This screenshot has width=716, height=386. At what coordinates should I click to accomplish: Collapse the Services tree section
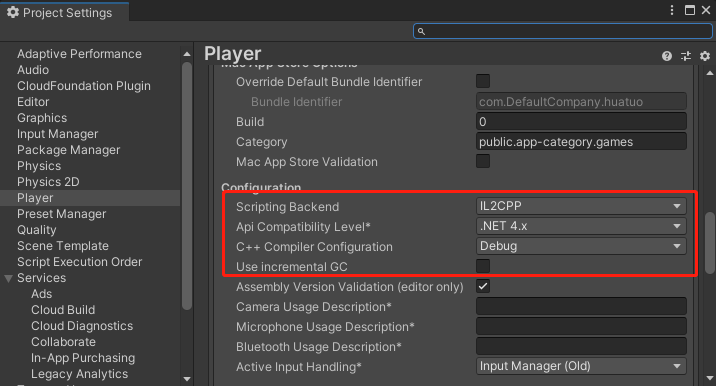(x=8, y=278)
